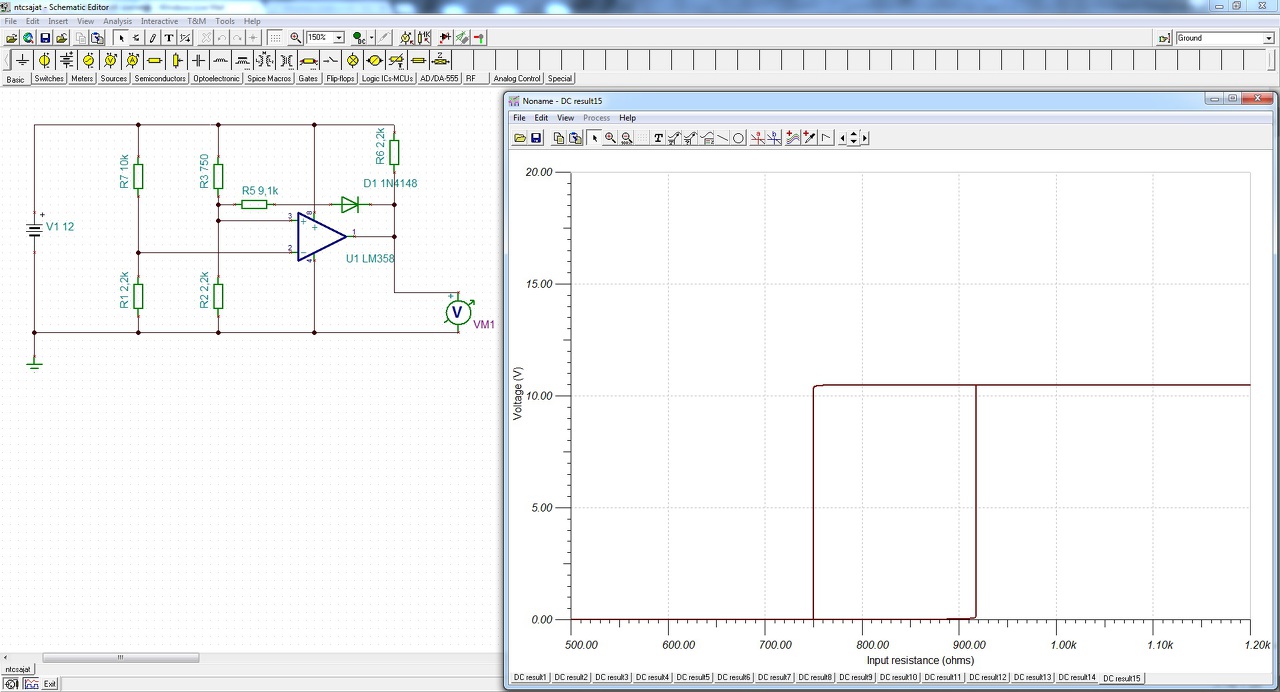Open the Ground combo box at top right
The height and width of the screenshot is (692, 1280).
[1224, 38]
